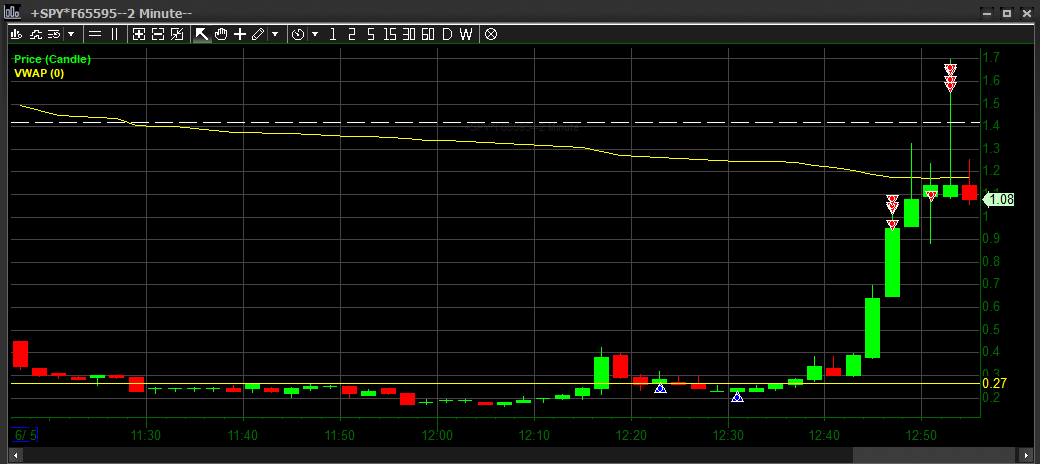Switch to Daily (D) interval
The image size is (1040, 464).
(448, 34)
